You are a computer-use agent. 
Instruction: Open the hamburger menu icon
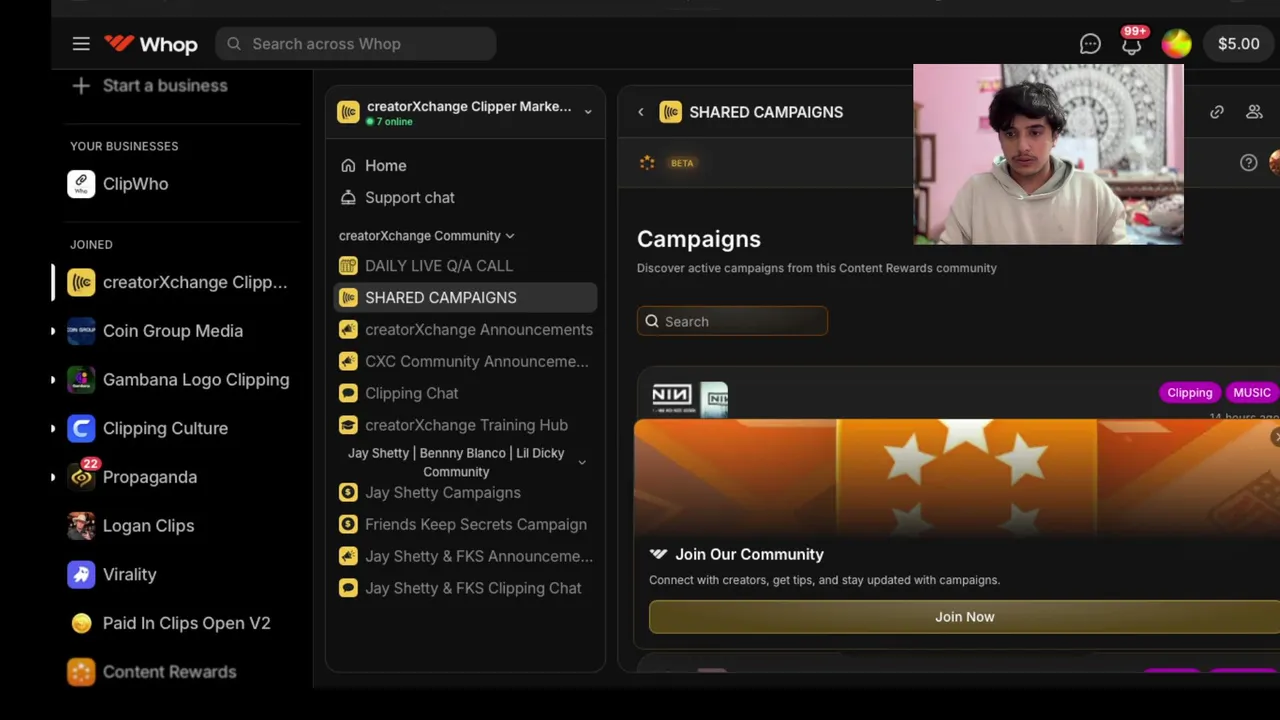pyautogui.click(x=81, y=44)
